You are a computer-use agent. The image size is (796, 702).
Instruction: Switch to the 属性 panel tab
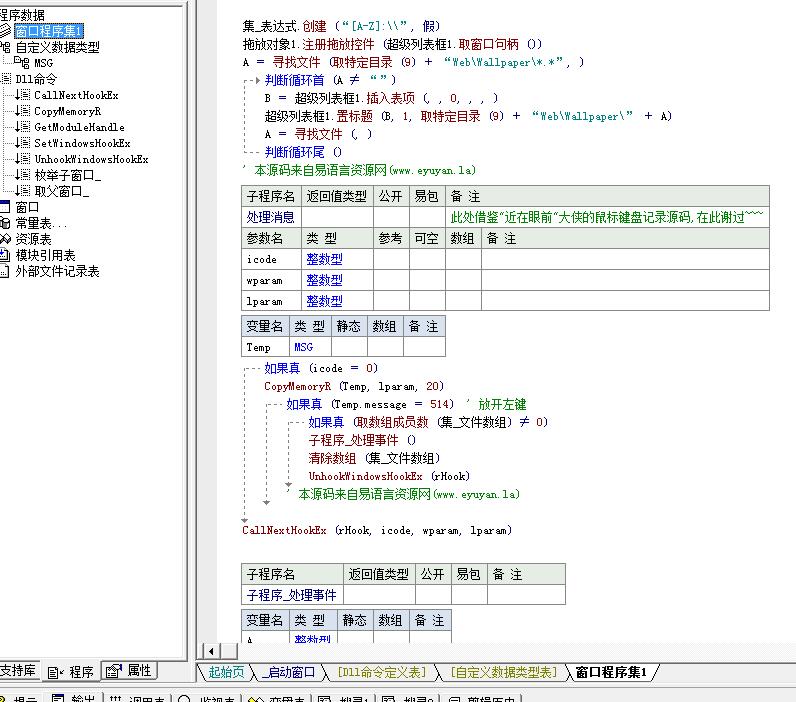tap(129, 671)
